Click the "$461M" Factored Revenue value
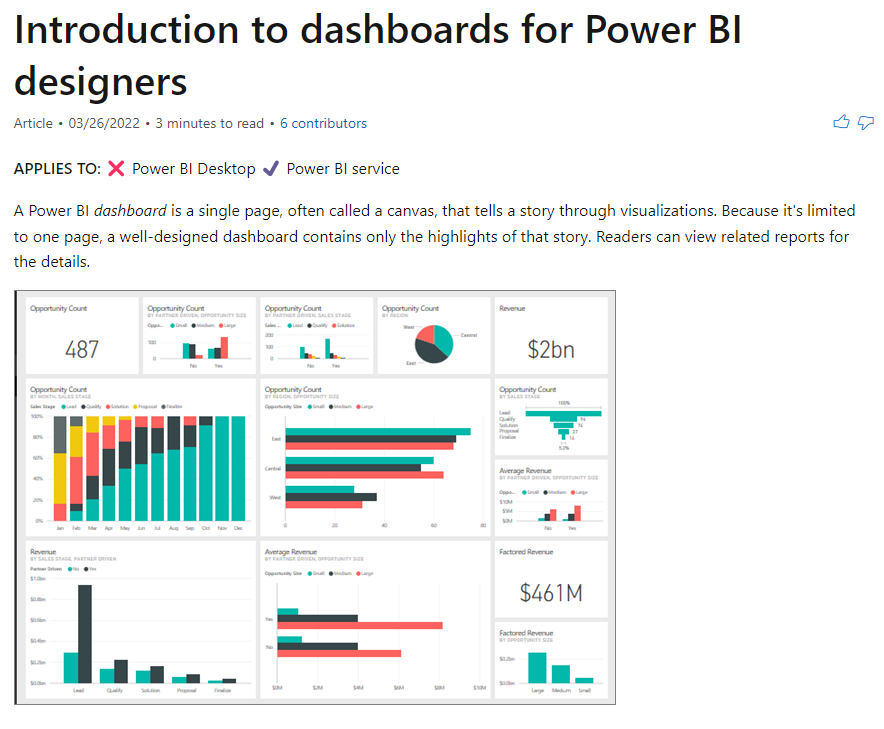This screenshot has width=884, height=729. click(x=551, y=593)
